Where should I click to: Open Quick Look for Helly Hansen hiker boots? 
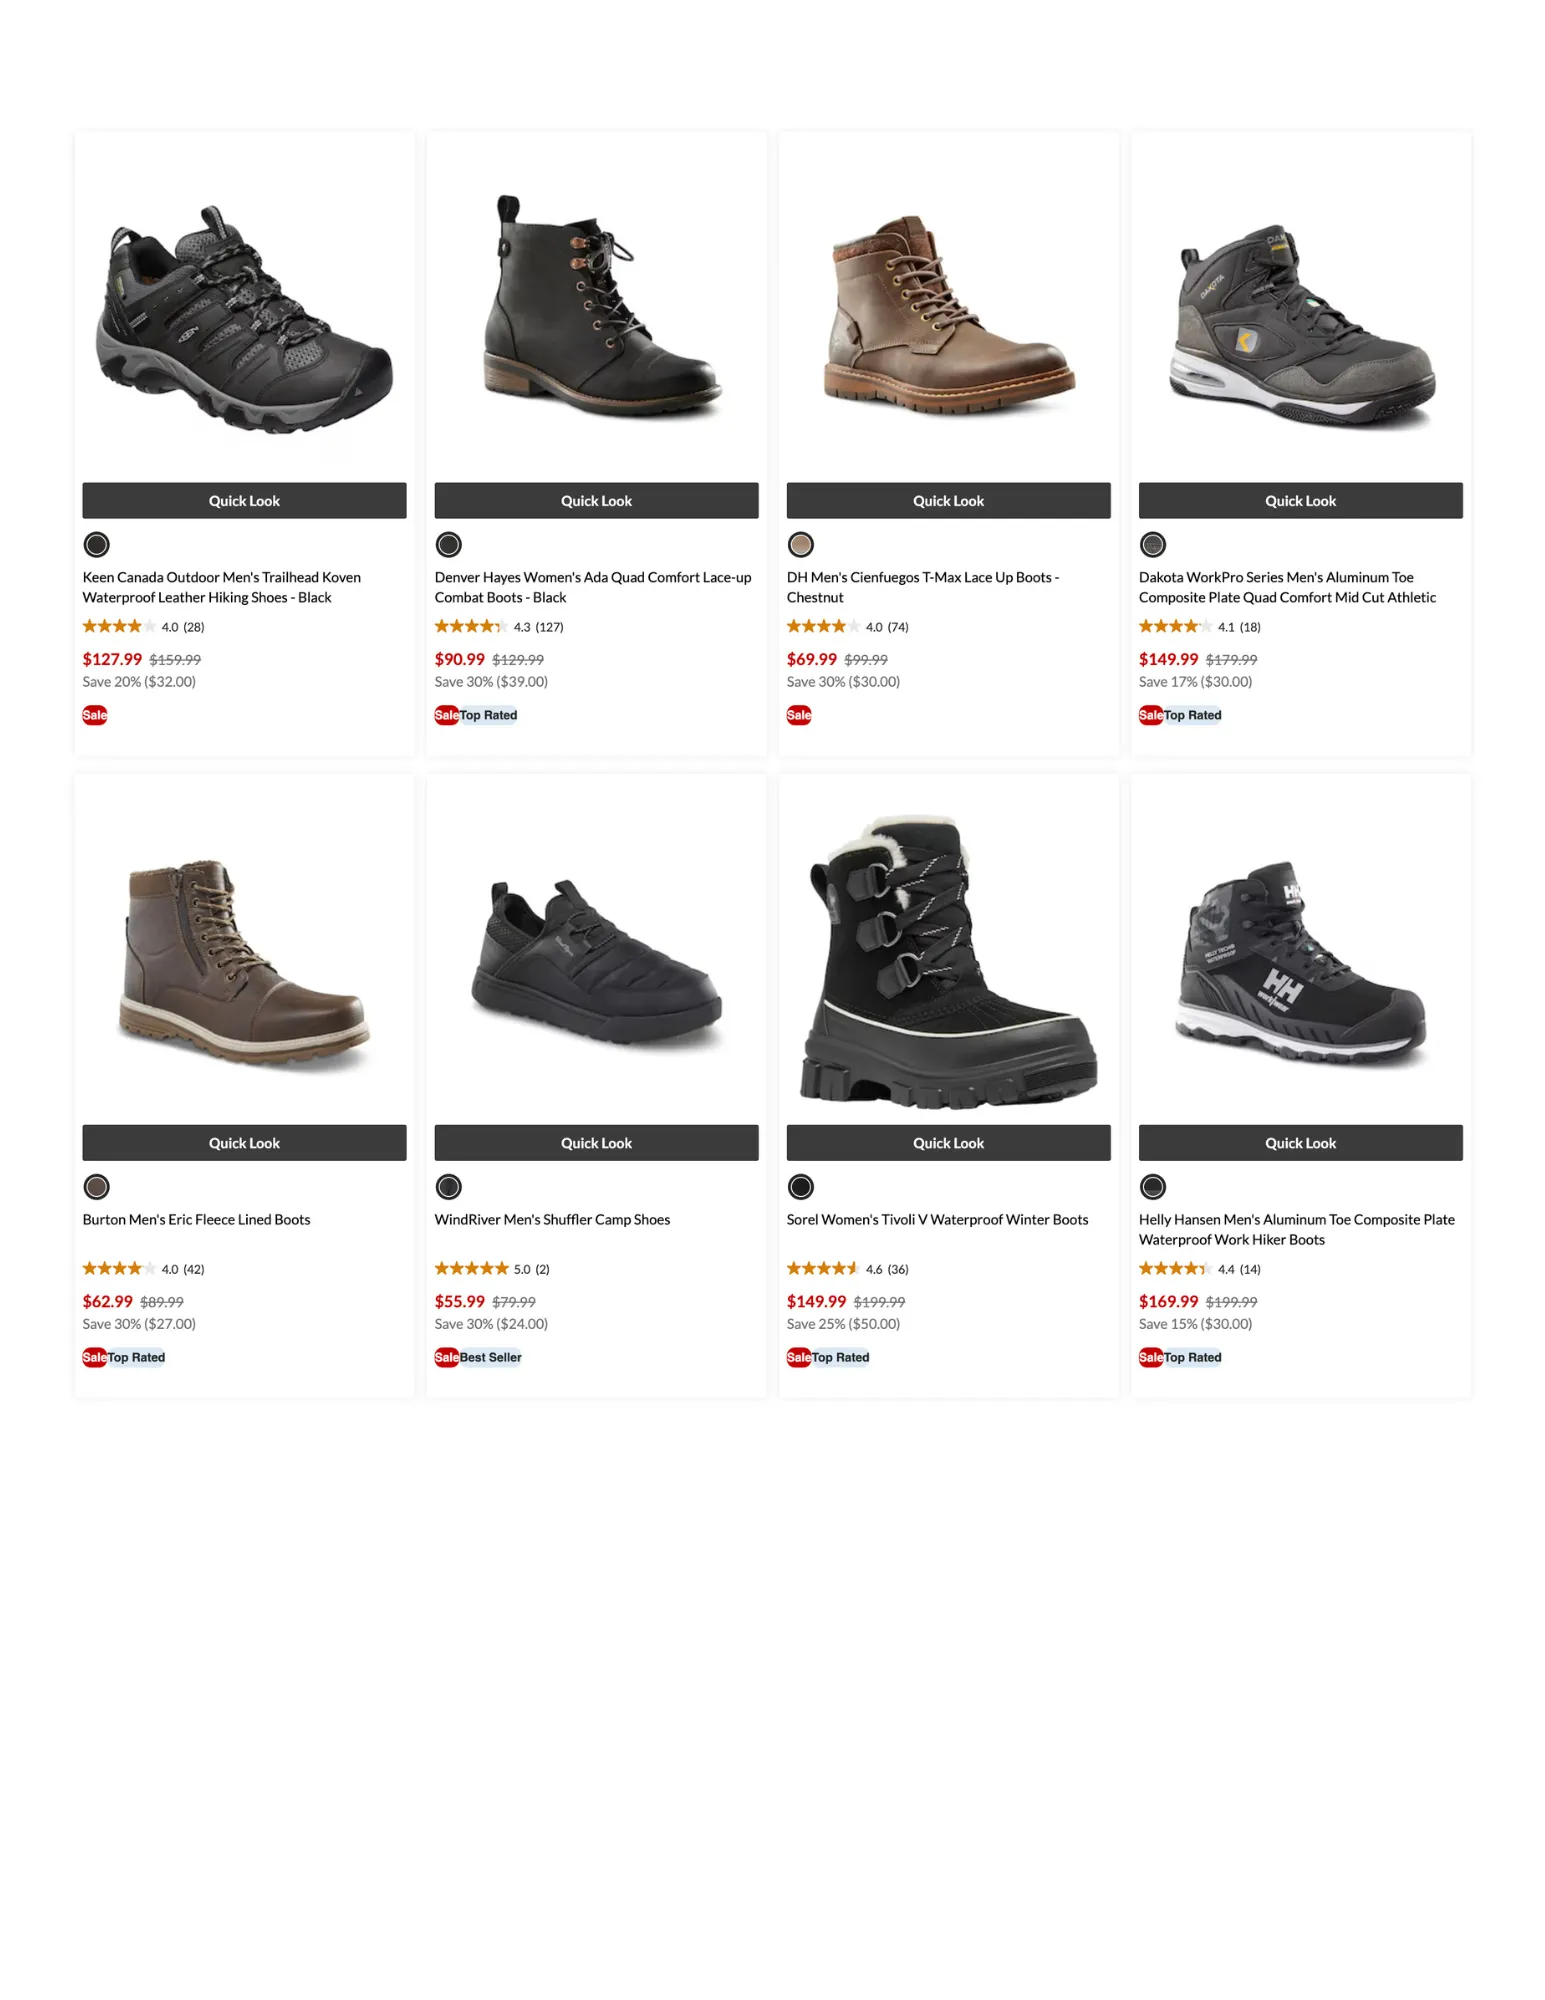[1300, 1142]
